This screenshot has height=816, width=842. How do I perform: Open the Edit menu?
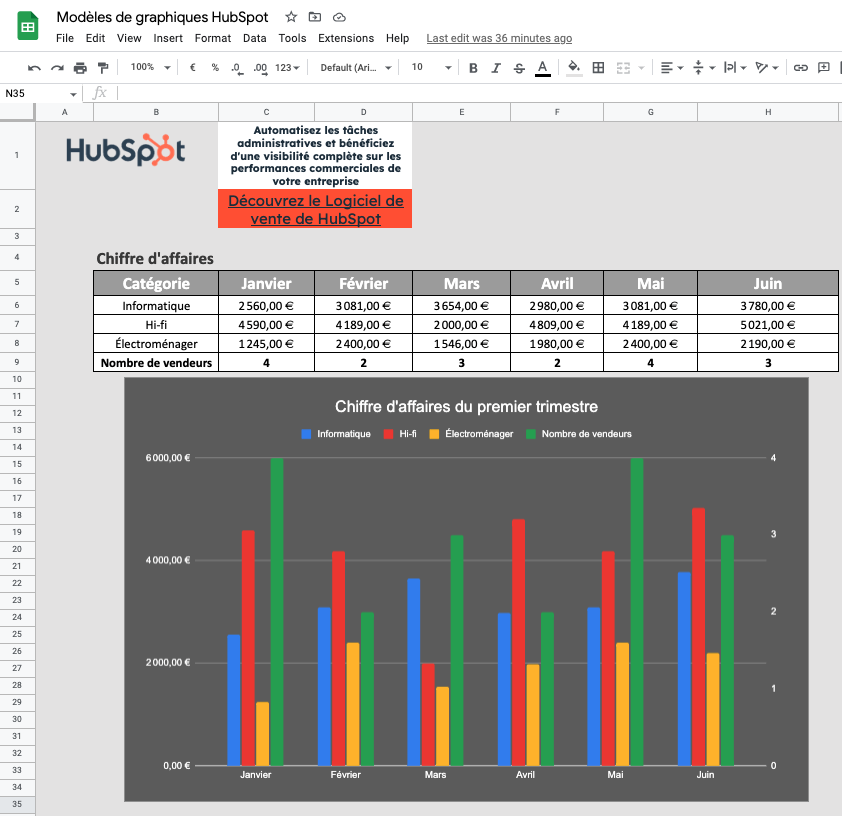tap(95, 38)
